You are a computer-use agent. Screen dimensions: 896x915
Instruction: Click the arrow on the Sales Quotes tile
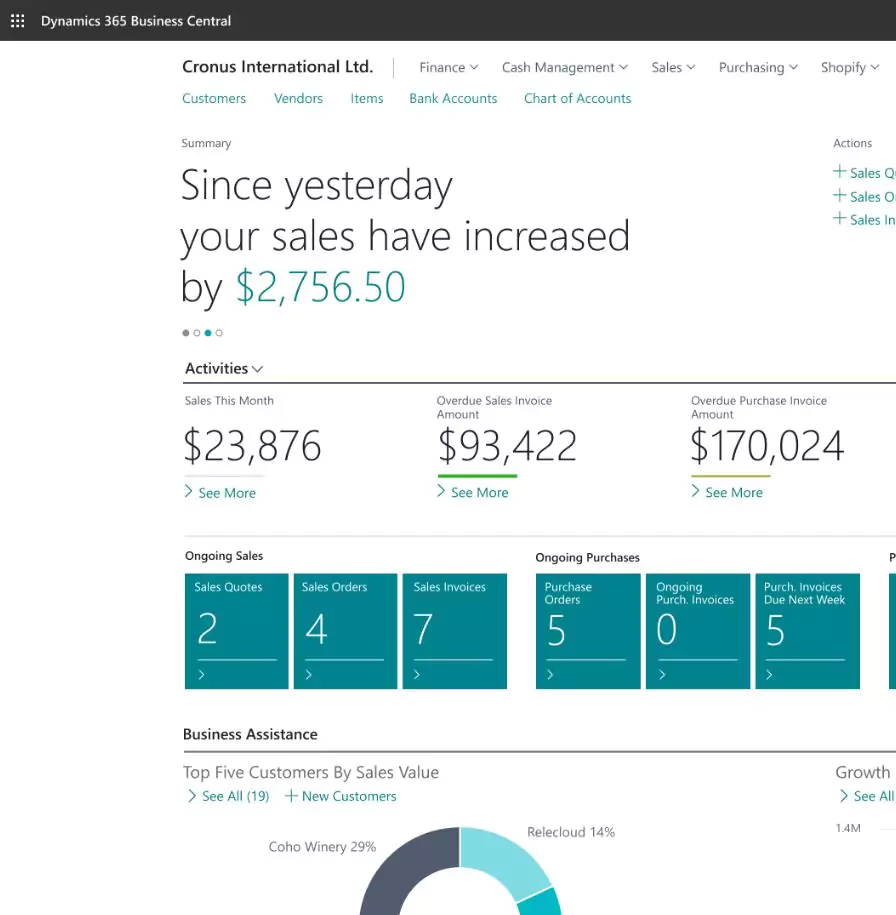(x=202, y=675)
